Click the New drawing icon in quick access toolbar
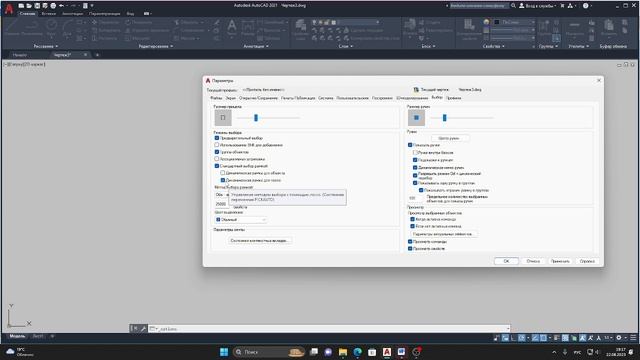This screenshot has height=360, width=640. (21, 6)
